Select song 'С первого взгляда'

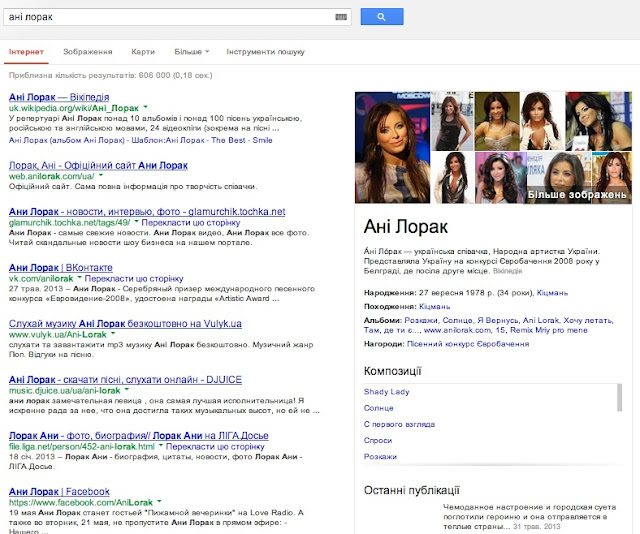tap(399, 425)
